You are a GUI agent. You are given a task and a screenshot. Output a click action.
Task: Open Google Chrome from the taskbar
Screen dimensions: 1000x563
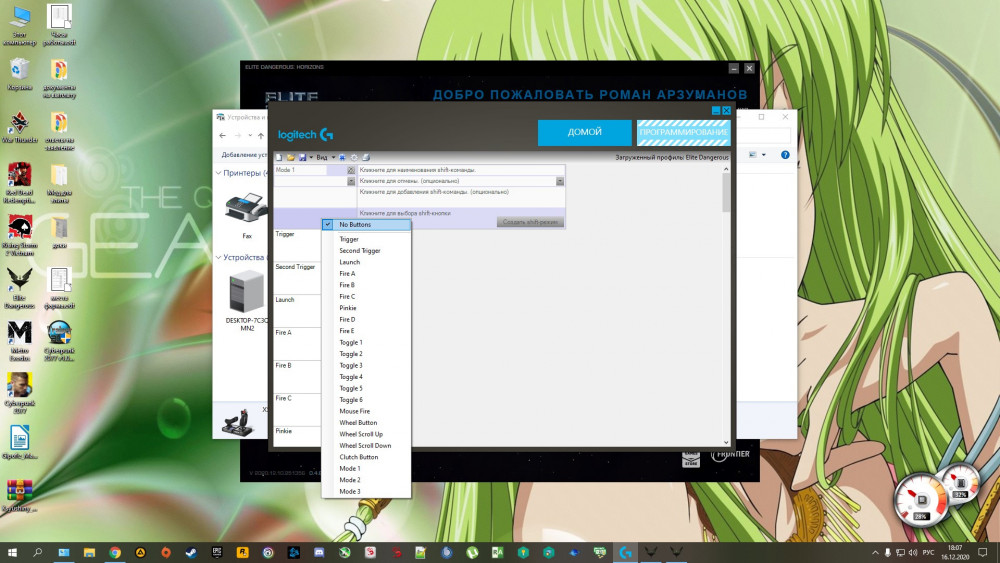[x=115, y=552]
